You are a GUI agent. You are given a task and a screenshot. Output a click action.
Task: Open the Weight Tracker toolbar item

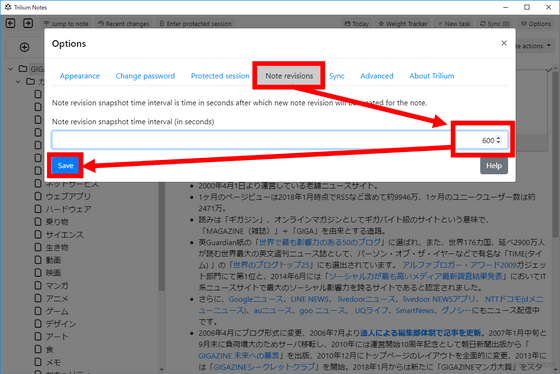403,24
